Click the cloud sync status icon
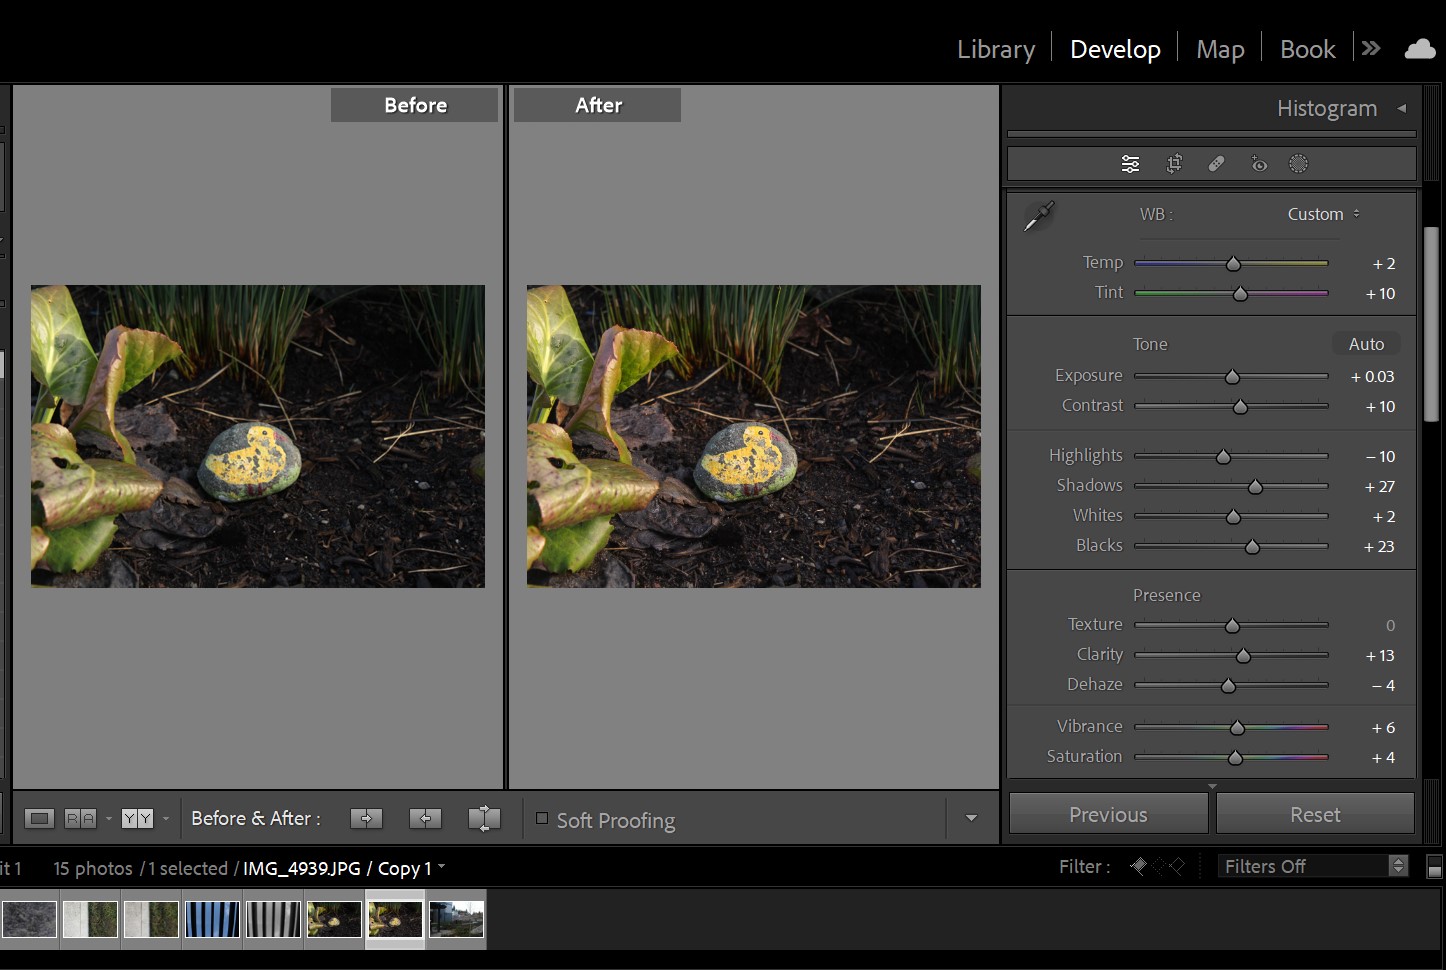1446x970 pixels. point(1420,49)
